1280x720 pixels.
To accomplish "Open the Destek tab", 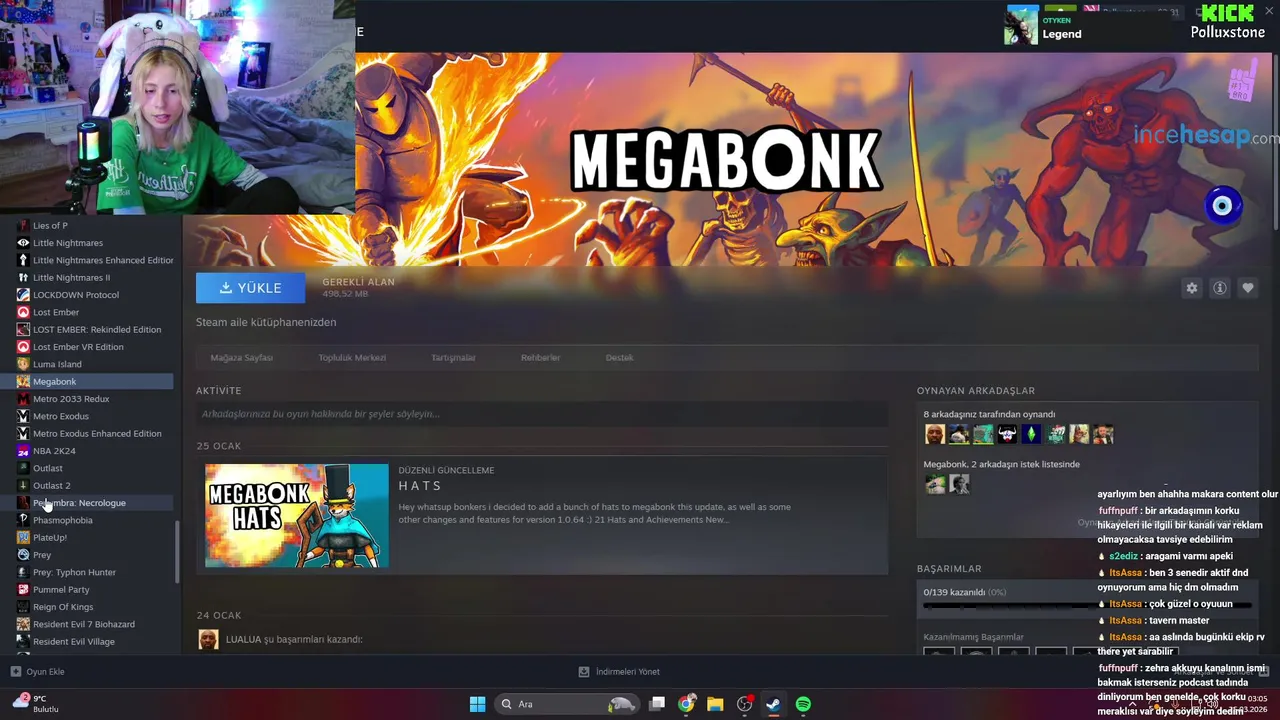I will 619,357.
